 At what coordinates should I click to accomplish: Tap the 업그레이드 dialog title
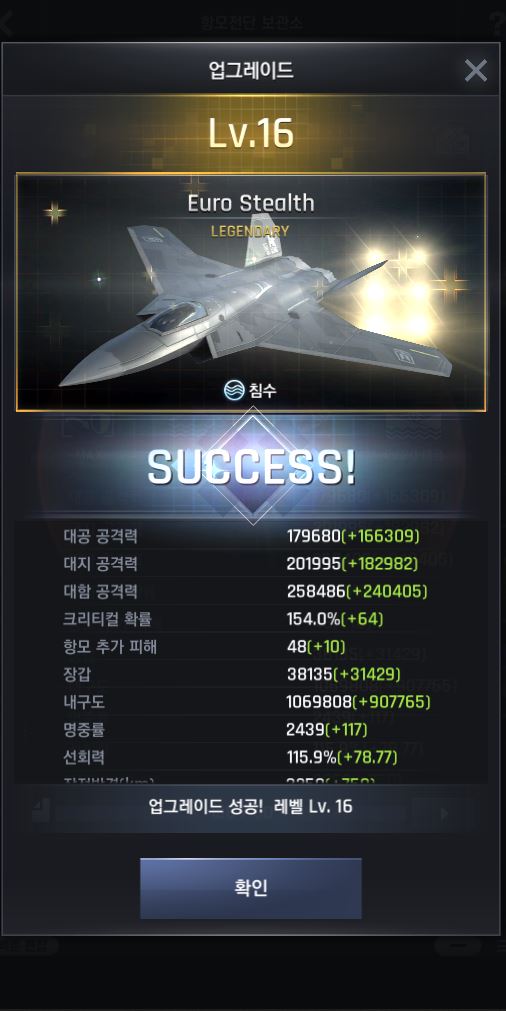click(x=251, y=70)
